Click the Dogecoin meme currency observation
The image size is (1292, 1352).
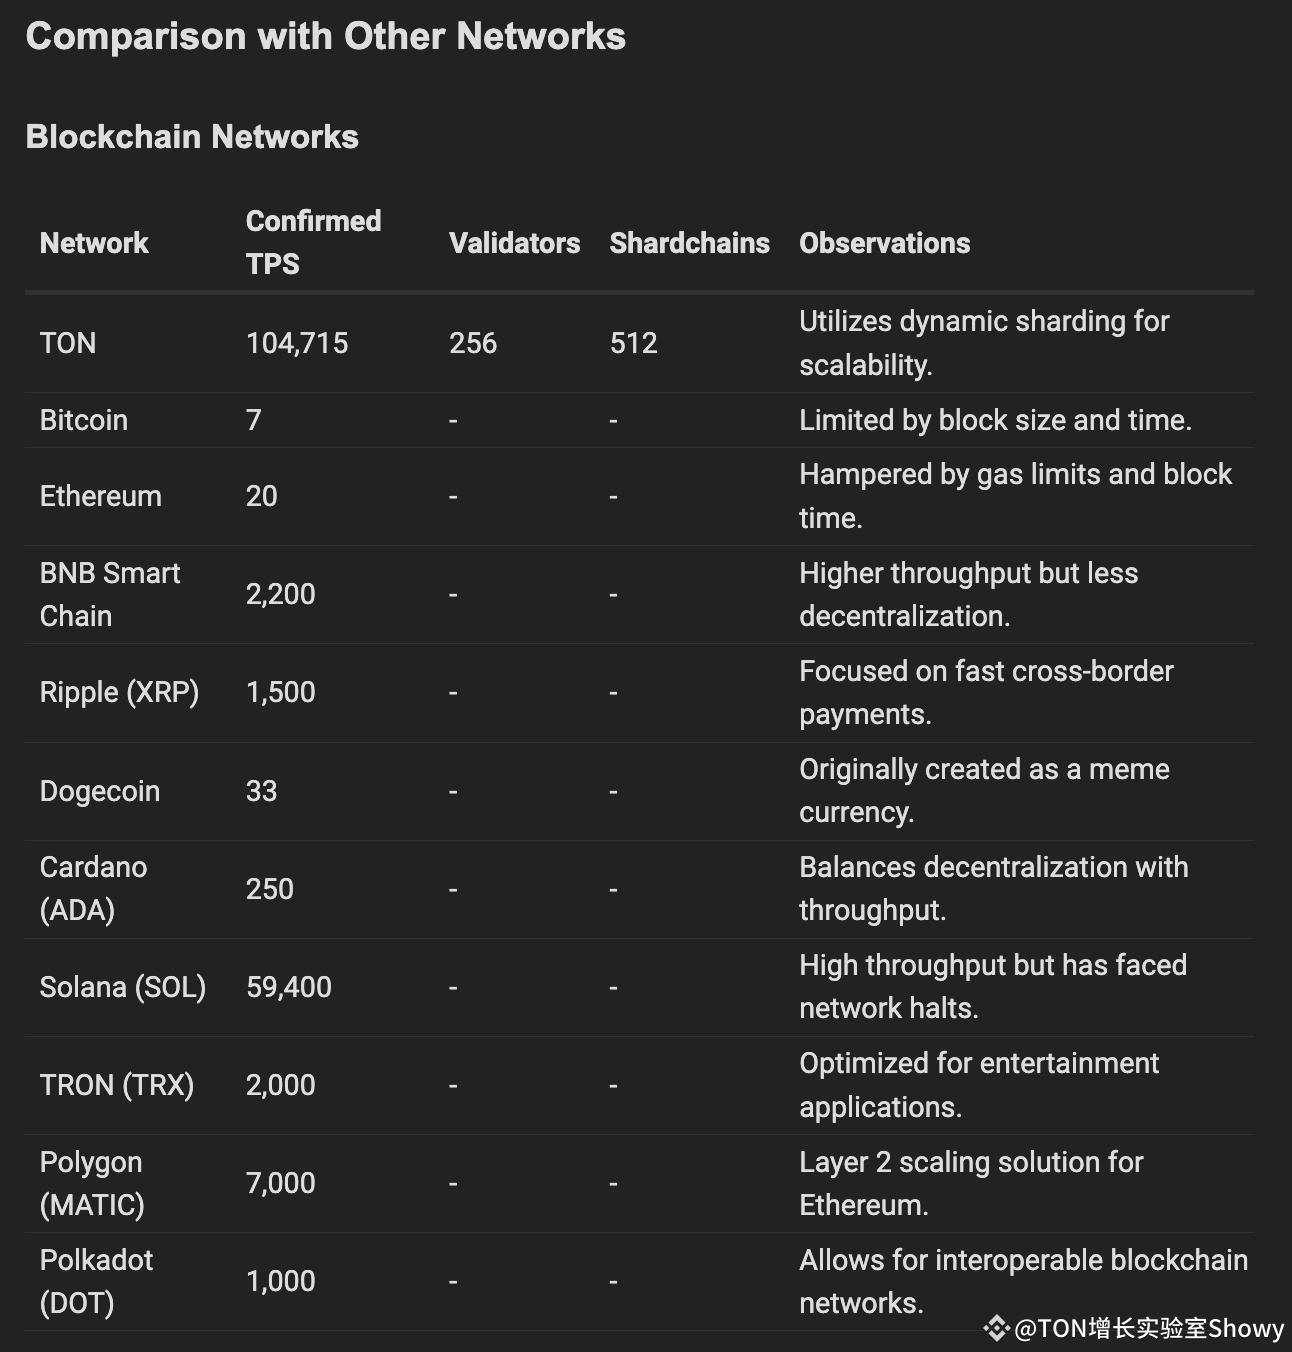click(984, 790)
